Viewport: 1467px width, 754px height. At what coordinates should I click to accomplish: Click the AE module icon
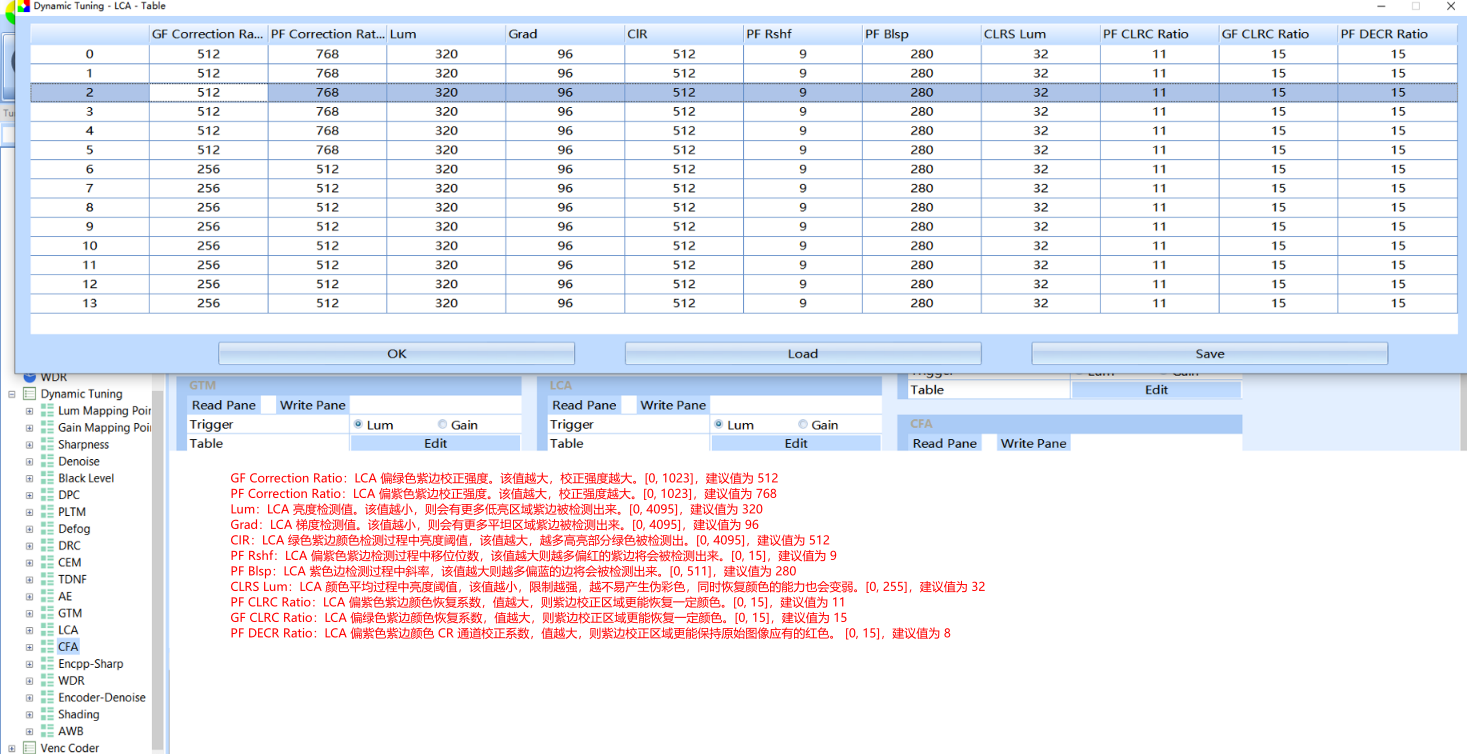click(x=48, y=594)
